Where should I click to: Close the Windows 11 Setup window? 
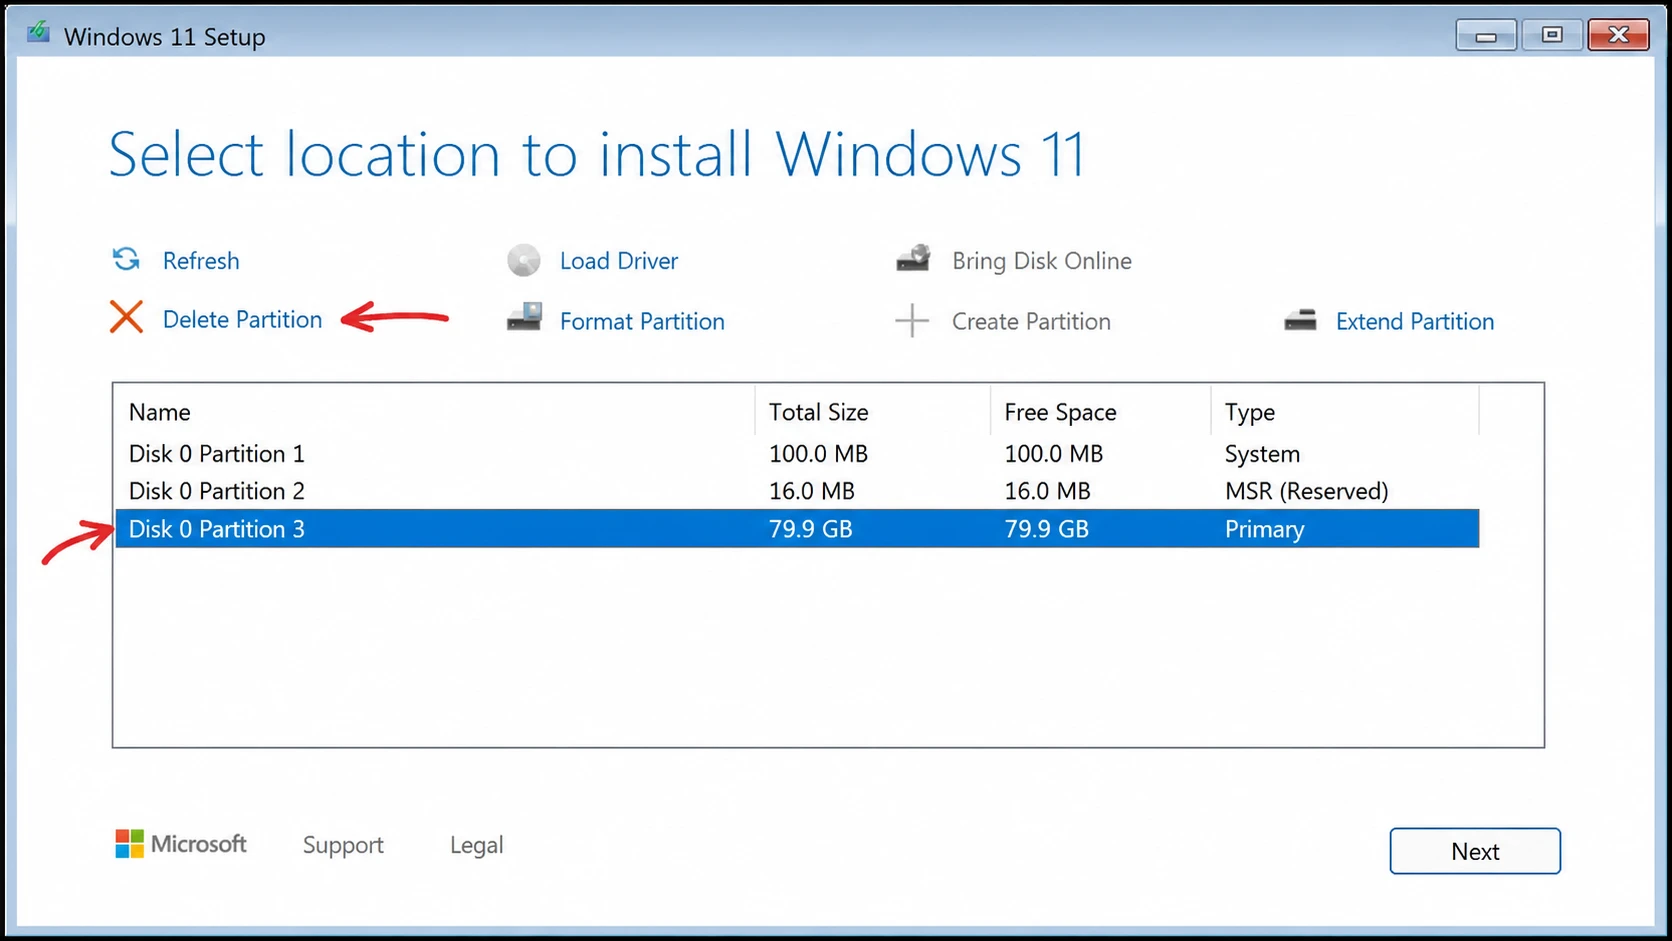coord(1618,35)
